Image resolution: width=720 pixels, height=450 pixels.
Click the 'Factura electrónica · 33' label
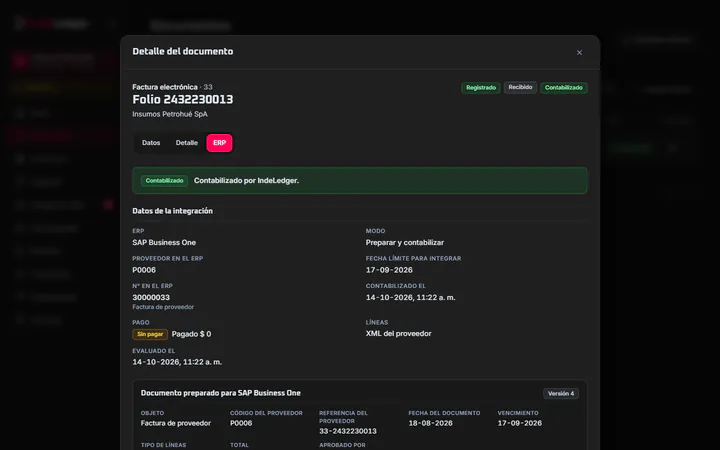[x=172, y=87]
